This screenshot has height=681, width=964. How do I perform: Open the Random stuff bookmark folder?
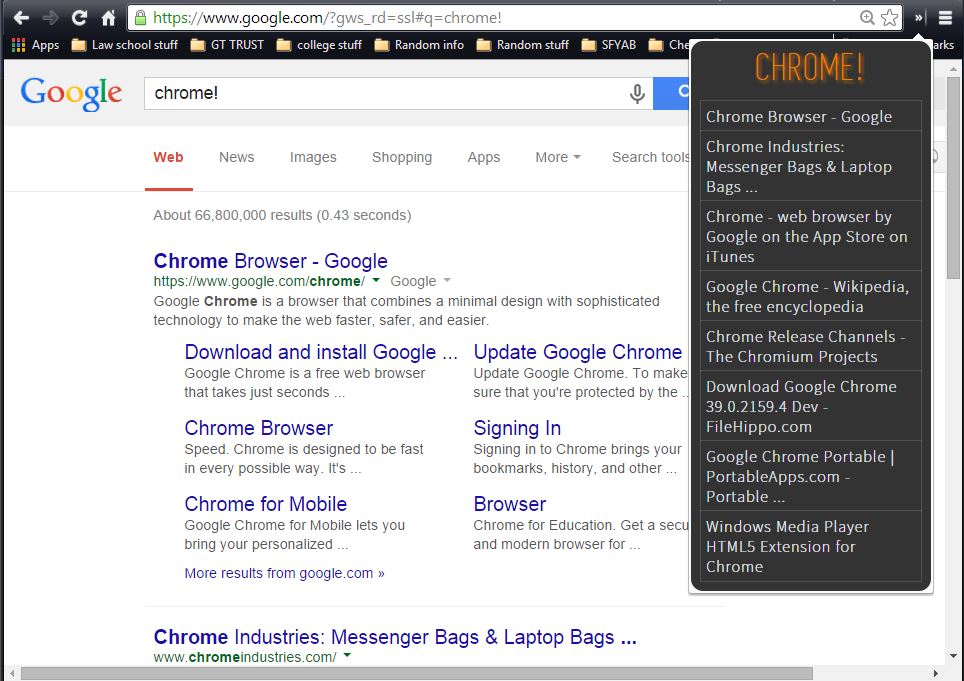pyautogui.click(x=523, y=45)
